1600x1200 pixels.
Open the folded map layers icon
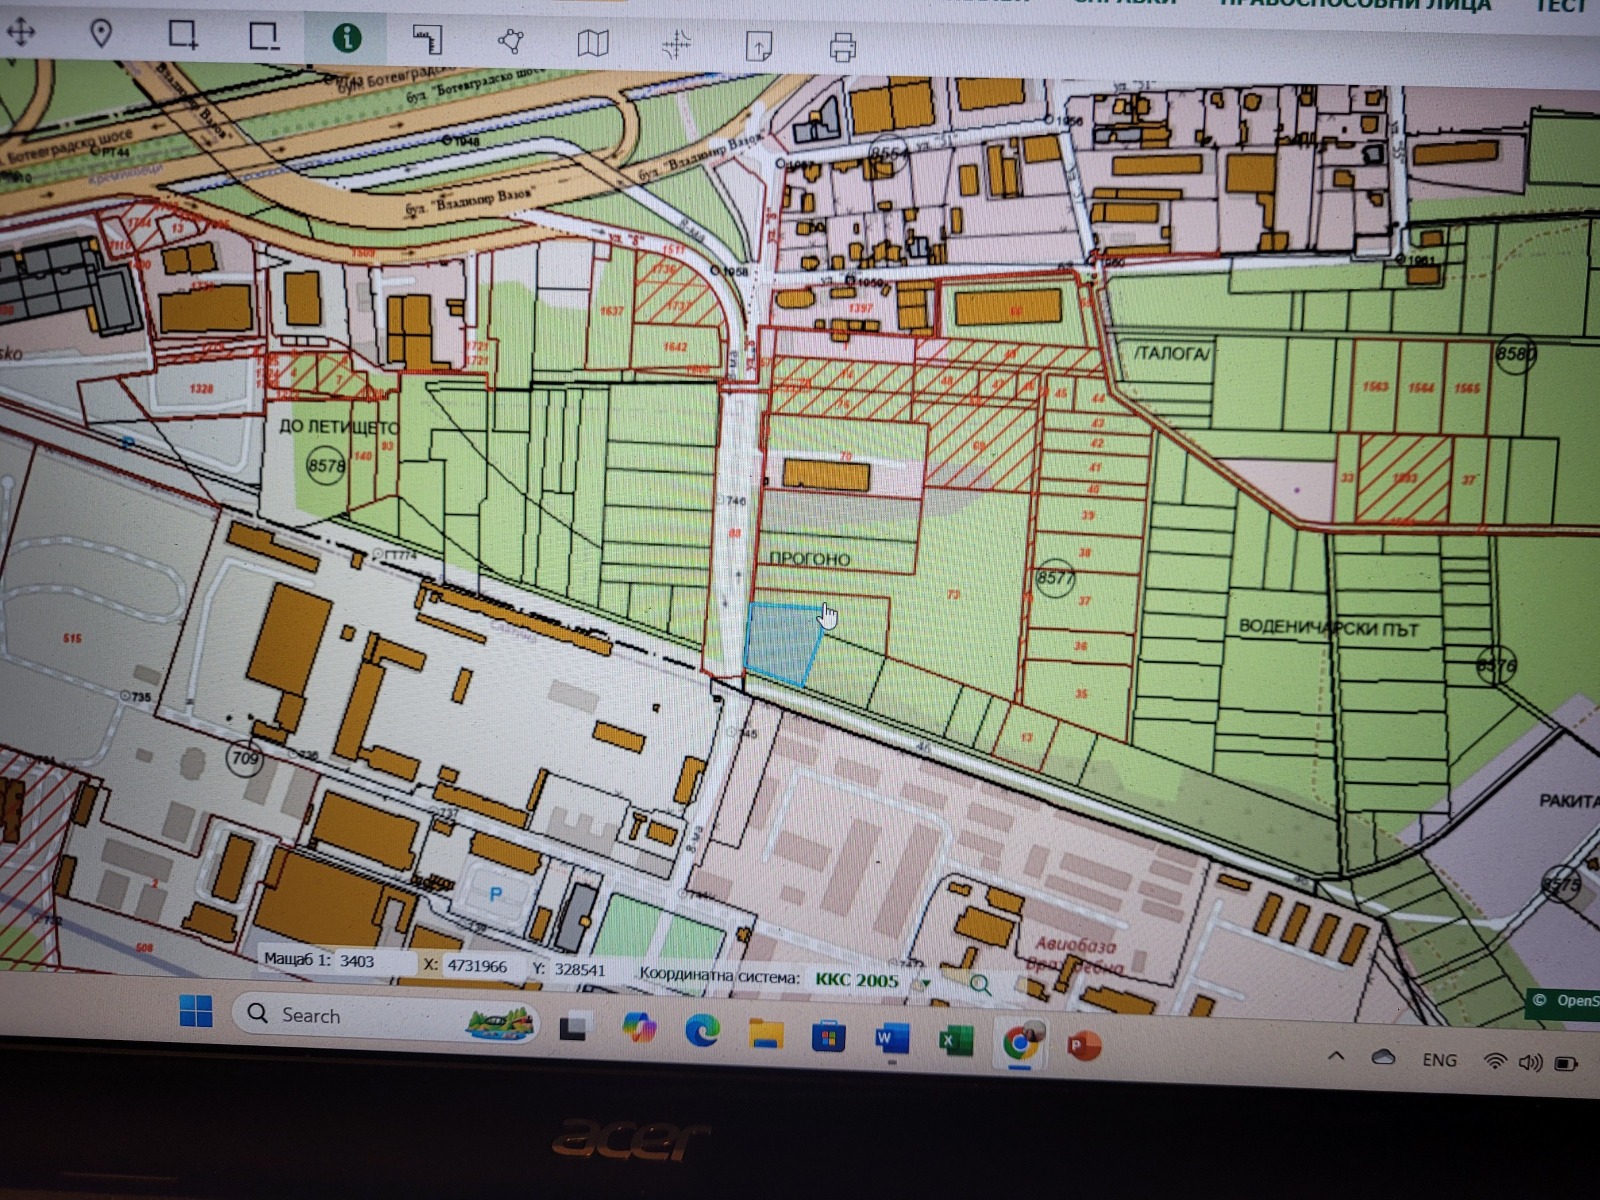593,43
